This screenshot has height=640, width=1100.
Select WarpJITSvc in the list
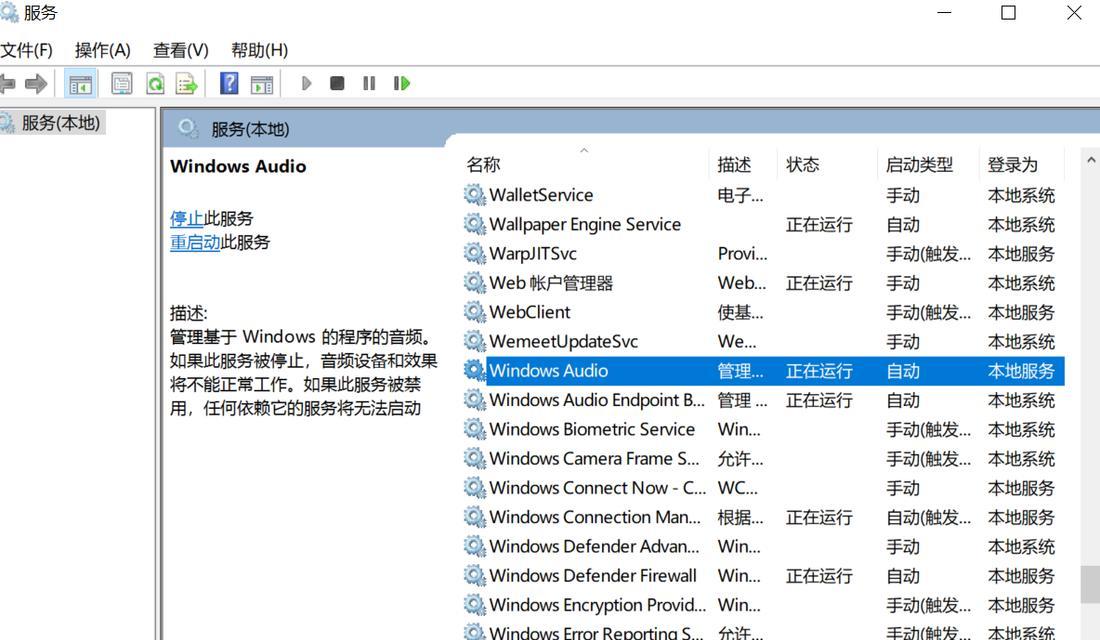point(533,253)
